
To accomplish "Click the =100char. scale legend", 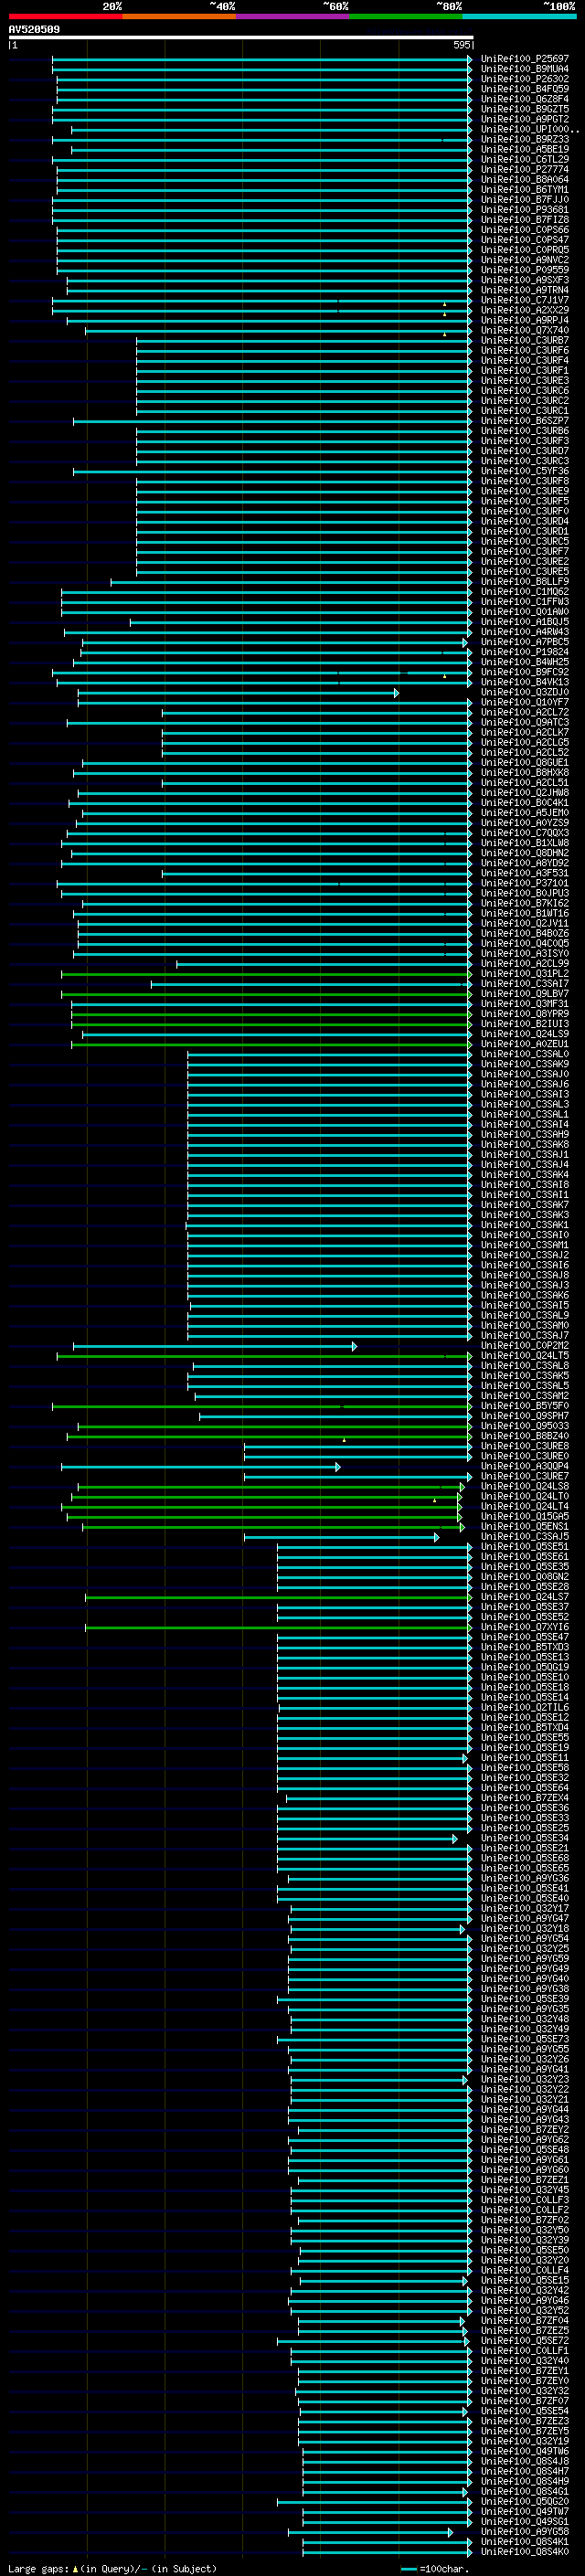I will pyautogui.click(x=434, y=2568).
